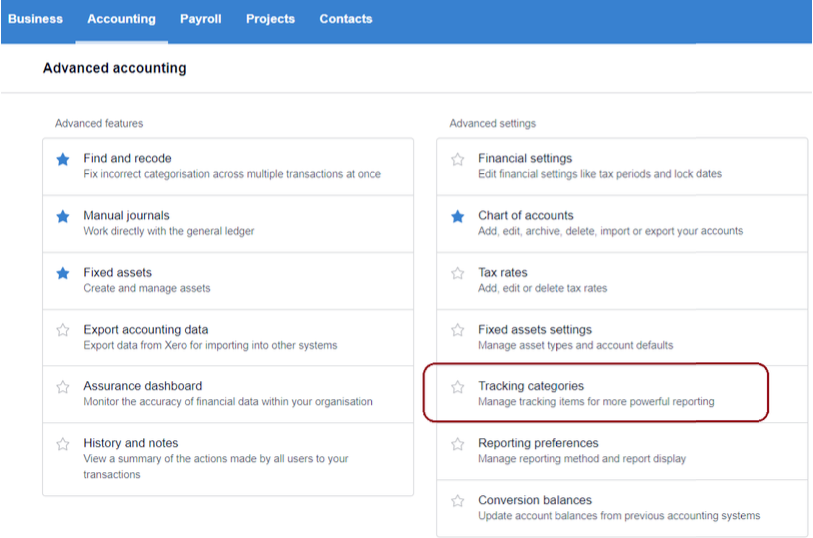Star the Tax rates item

point(457,273)
